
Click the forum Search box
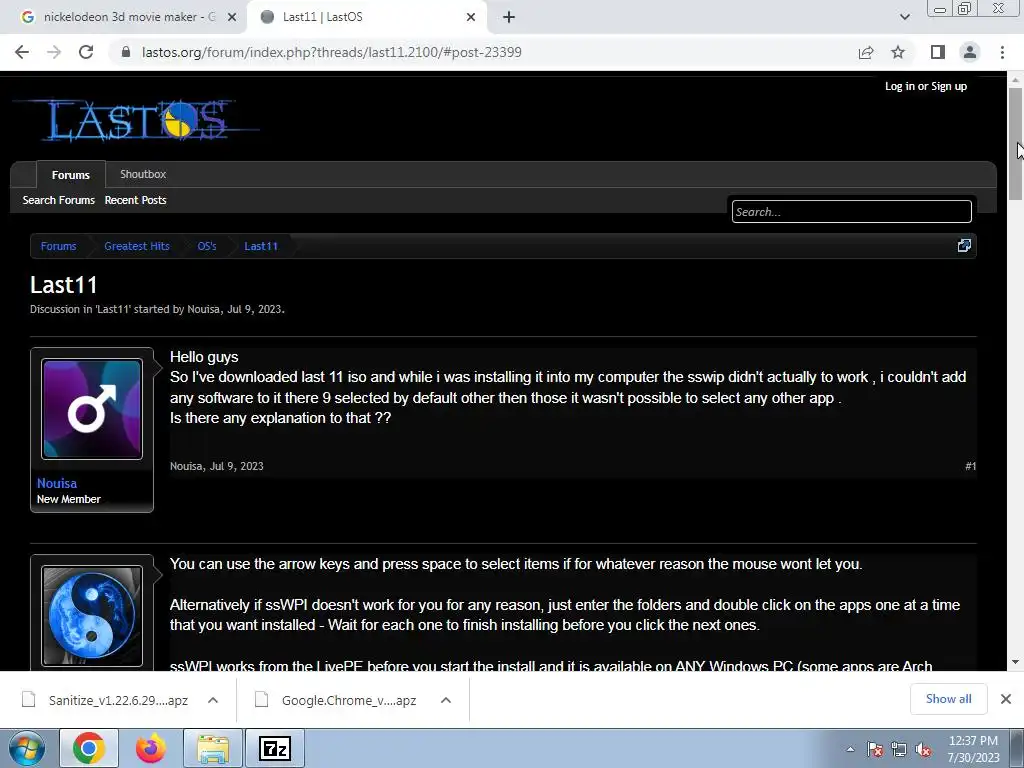(852, 212)
